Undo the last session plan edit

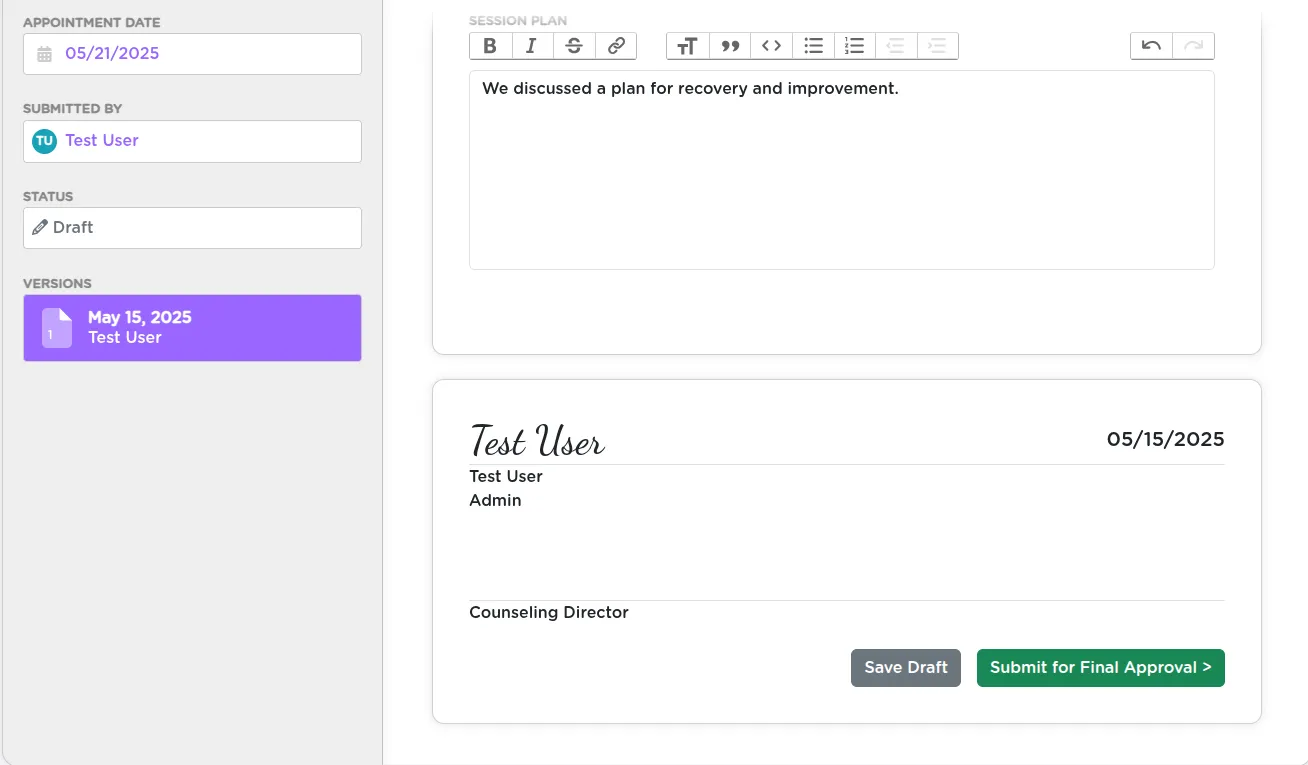[1150, 45]
